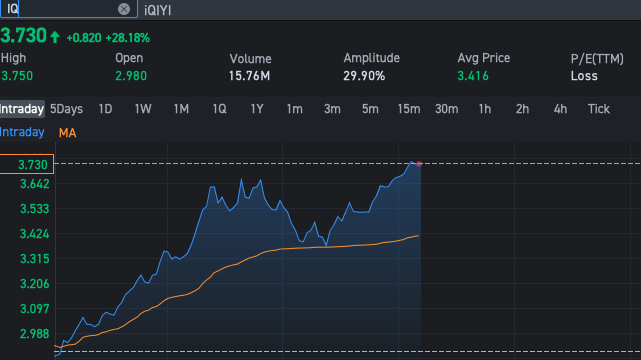This screenshot has height=360, width=641.
Task: Select the 1M timeframe tab
Action: click(x=181, y=109)
